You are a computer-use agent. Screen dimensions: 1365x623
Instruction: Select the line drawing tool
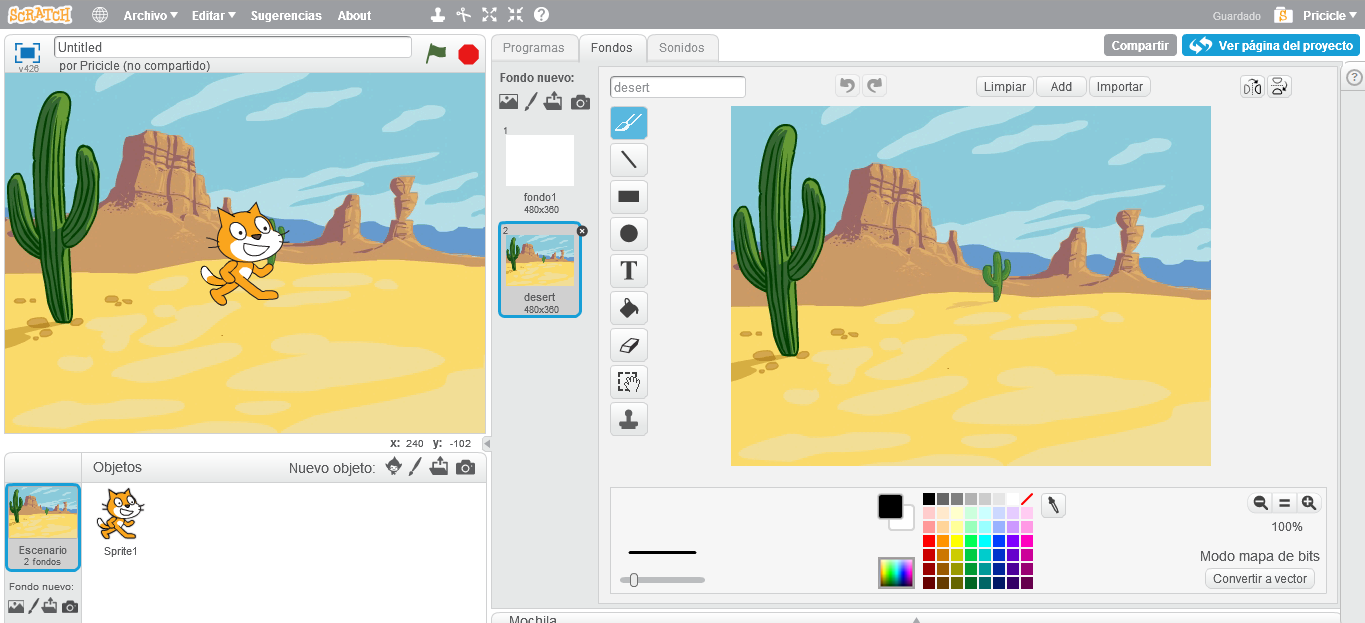click(629, 160)
